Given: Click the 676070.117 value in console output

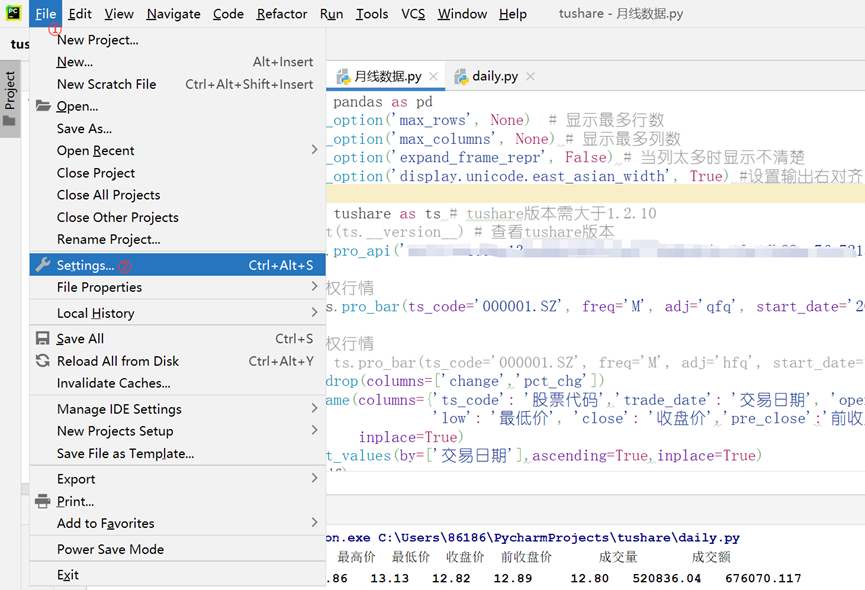Looking at the screenshot, I should pyautogui.click(x=763, y=578).
